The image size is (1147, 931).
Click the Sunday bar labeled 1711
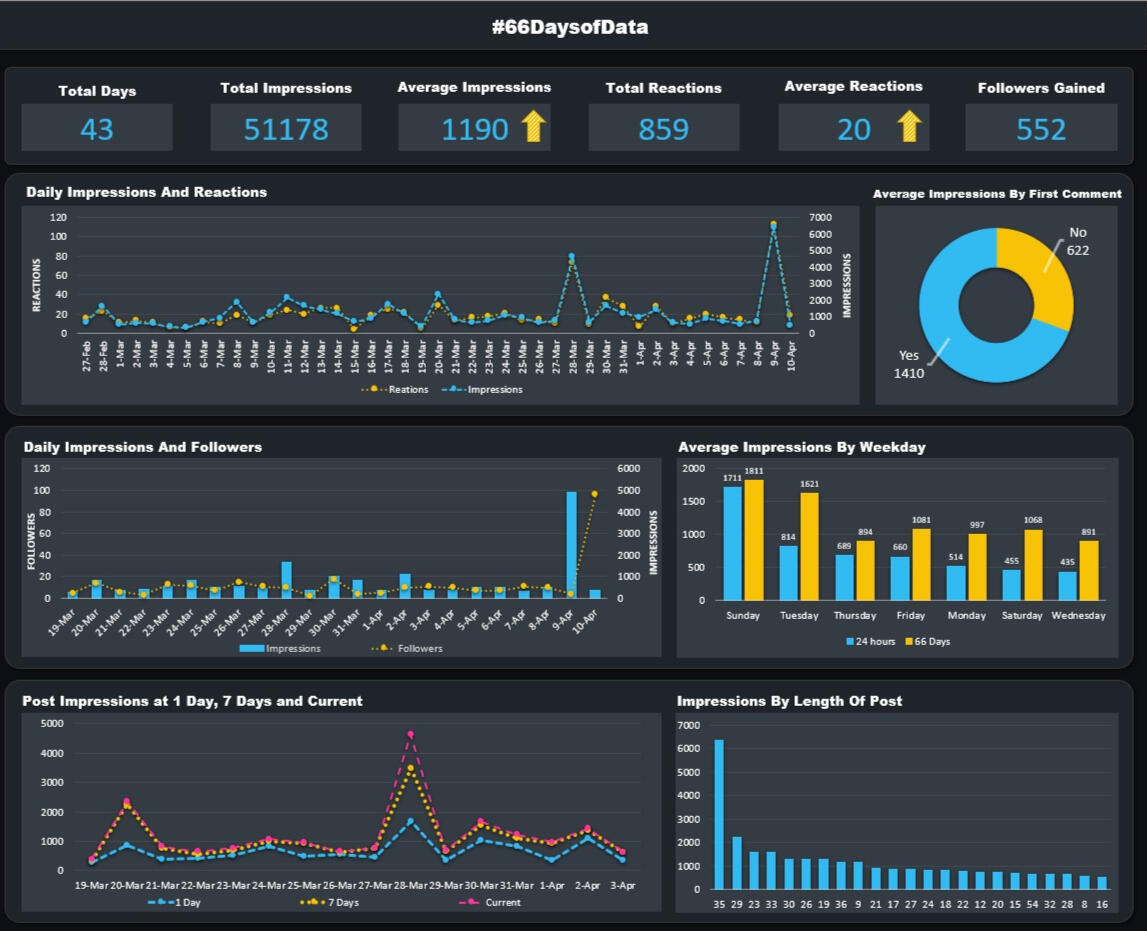click(733, 543)
